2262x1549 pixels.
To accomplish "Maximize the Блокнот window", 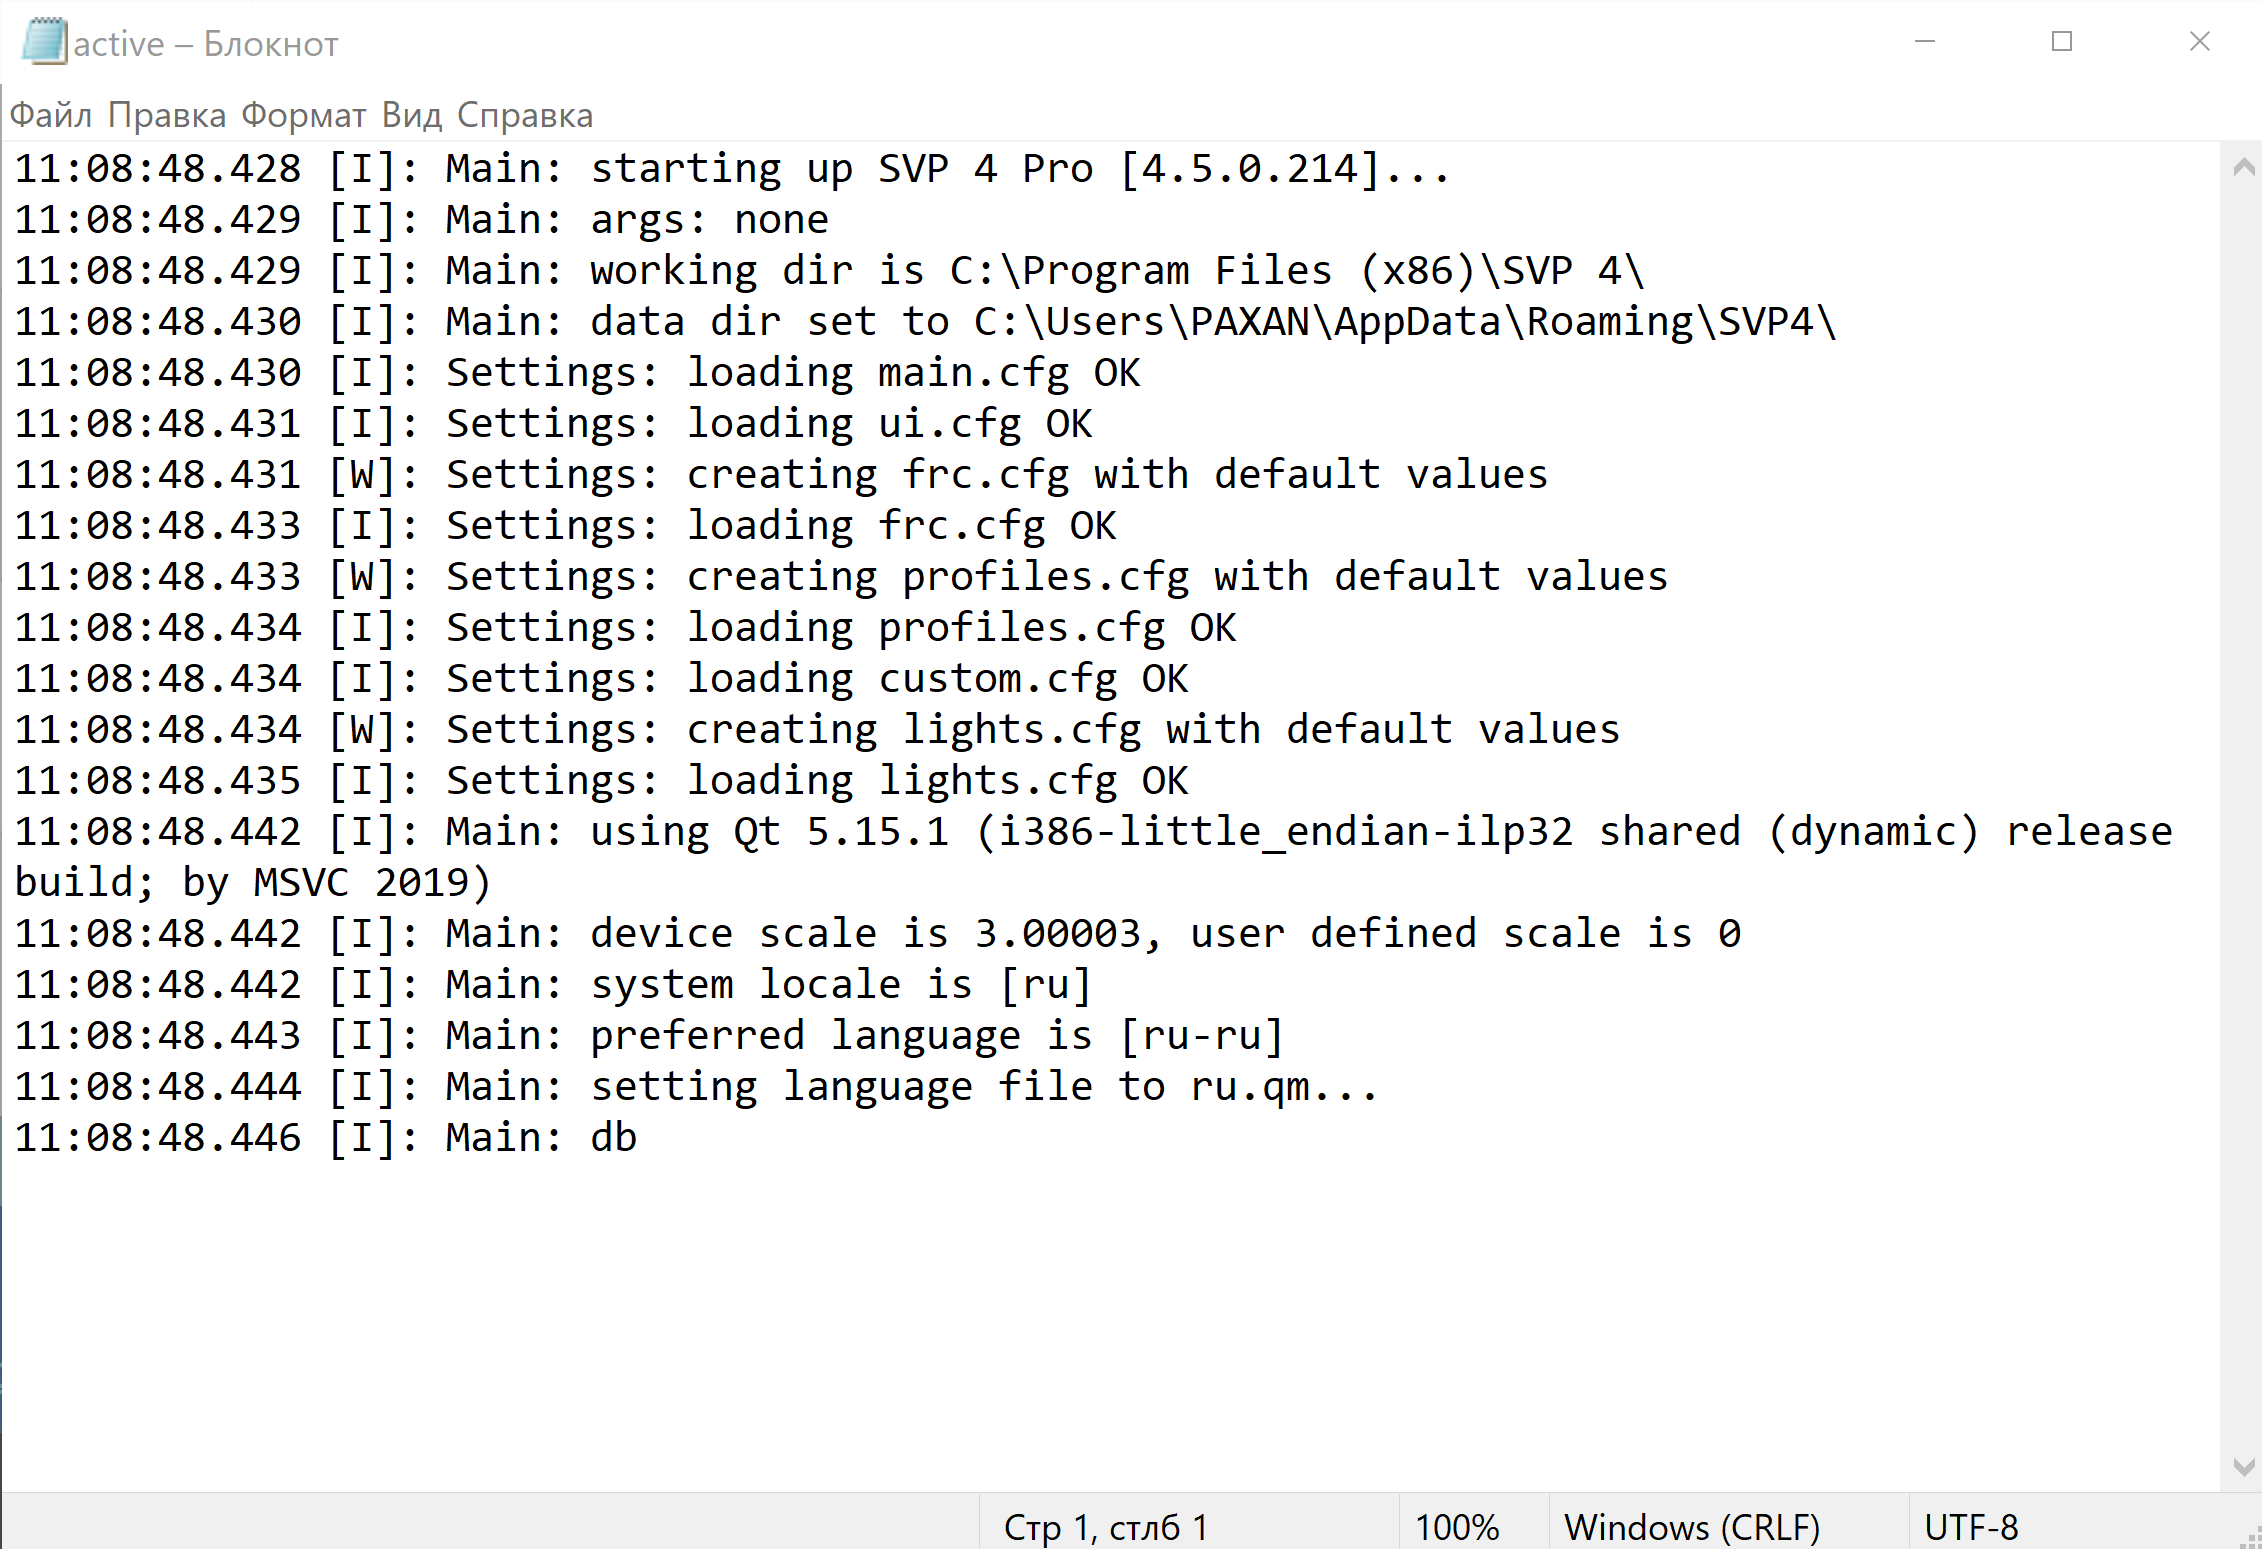I will pyautogui.click(x=2062, y=42).
